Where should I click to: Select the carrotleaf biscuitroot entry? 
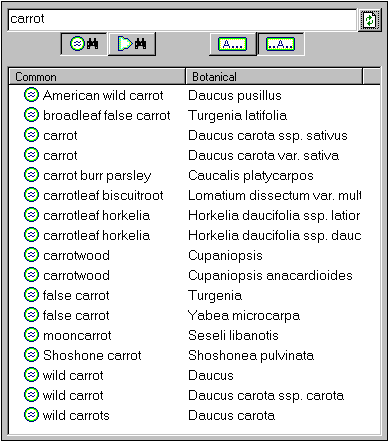(192, 195)
